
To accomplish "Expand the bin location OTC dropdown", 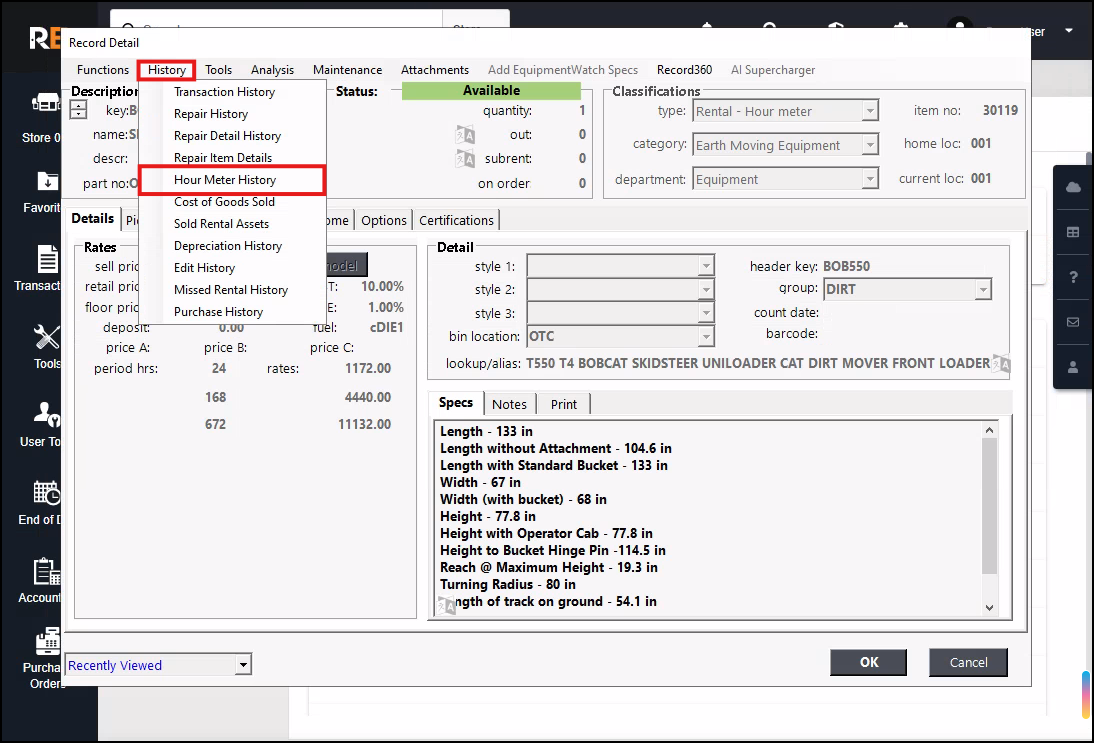I will pos(706,337).
